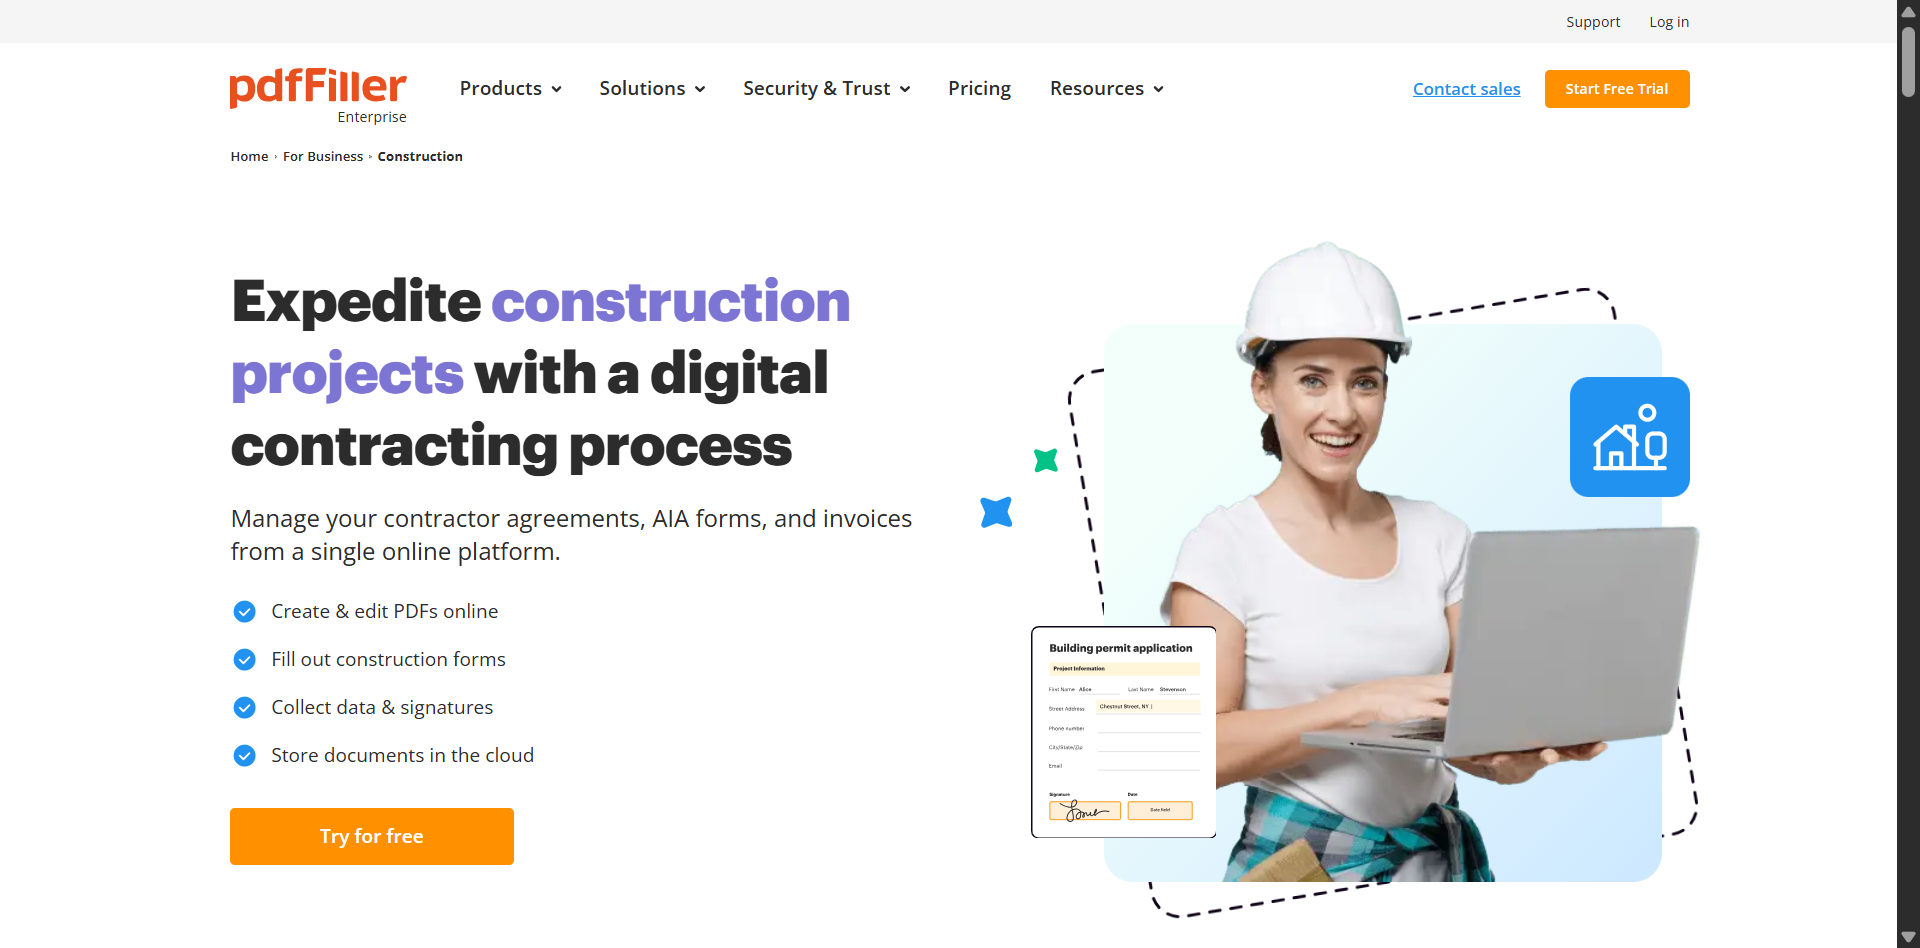Open the Security & Trust dropdown
The image size is (1920, 948).
coord(827,88)
